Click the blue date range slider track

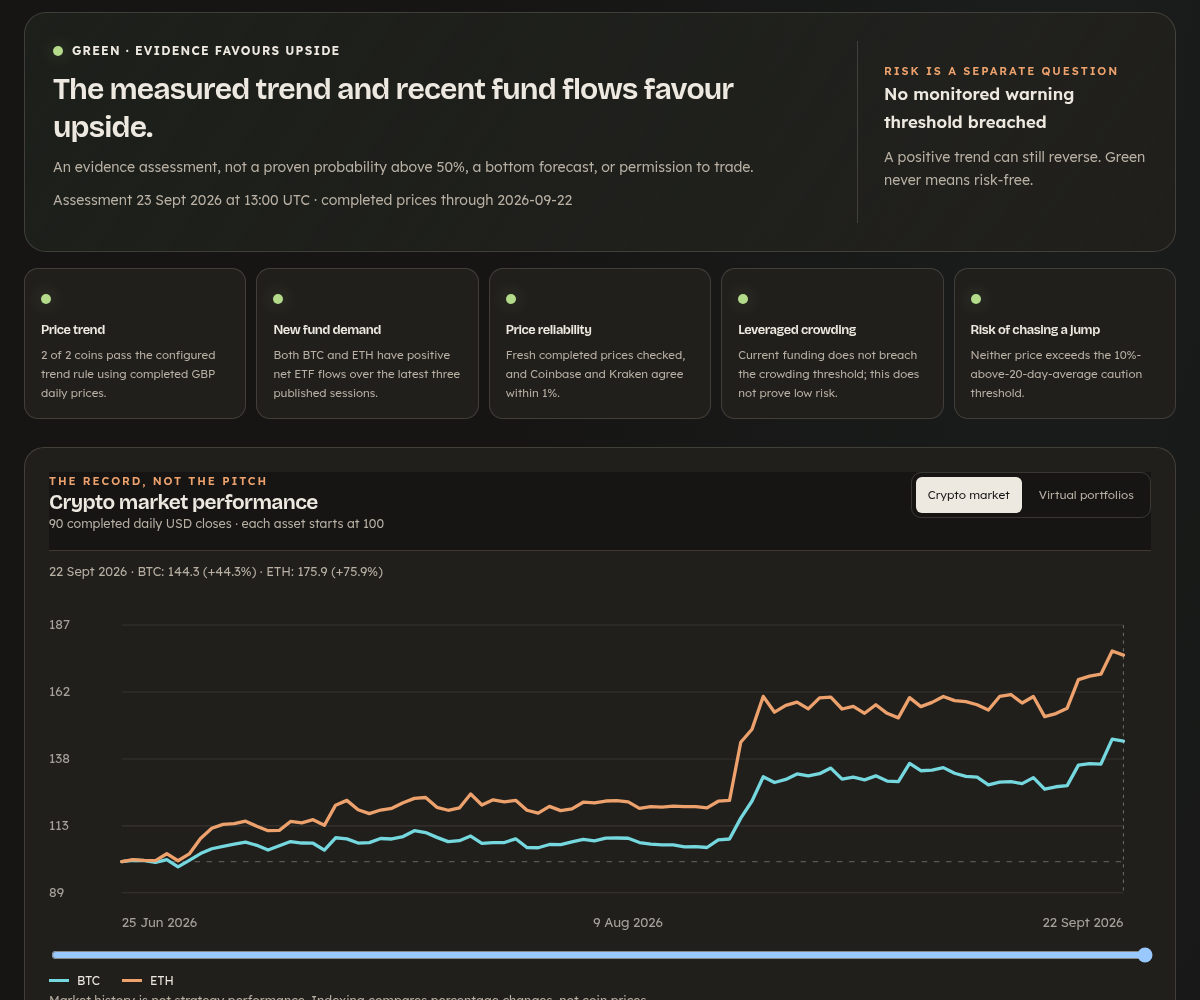(598, 955)
